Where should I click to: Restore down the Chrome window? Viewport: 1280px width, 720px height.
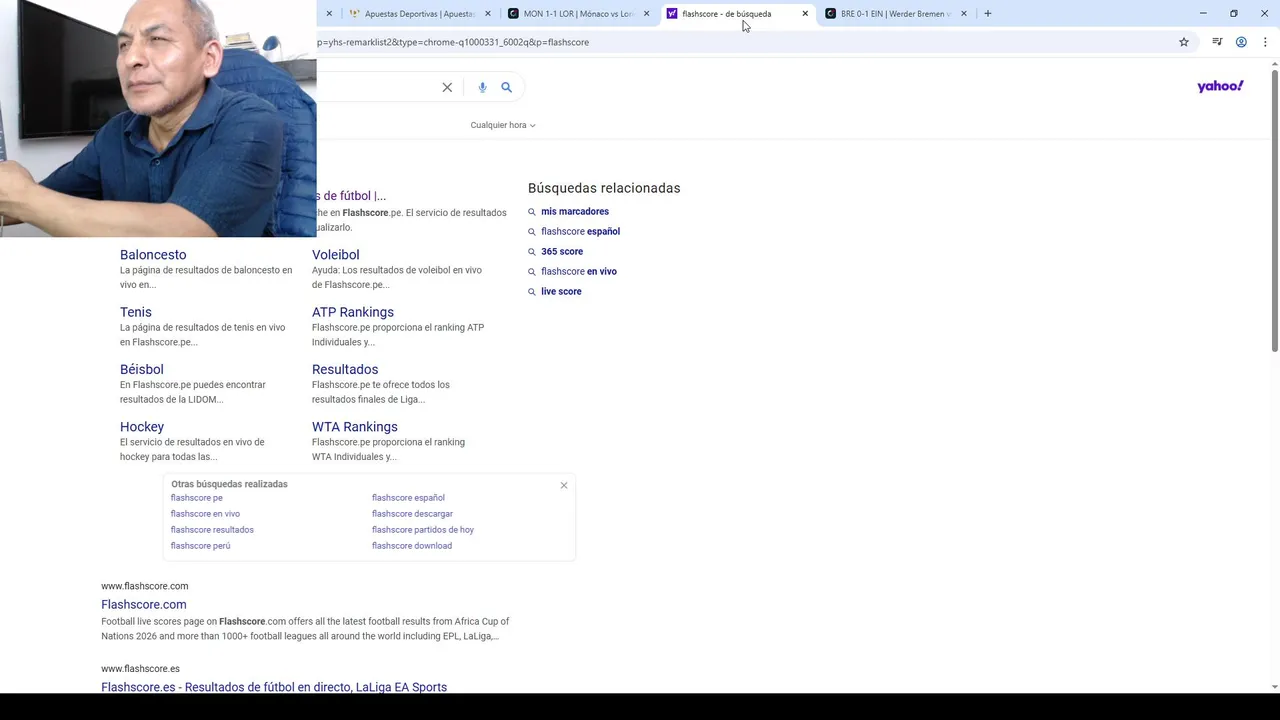1234,14
